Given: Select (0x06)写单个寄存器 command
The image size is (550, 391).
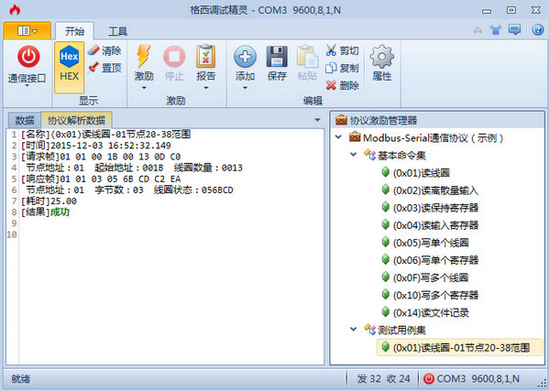Looking at the screenshot, I should point(435,260).
